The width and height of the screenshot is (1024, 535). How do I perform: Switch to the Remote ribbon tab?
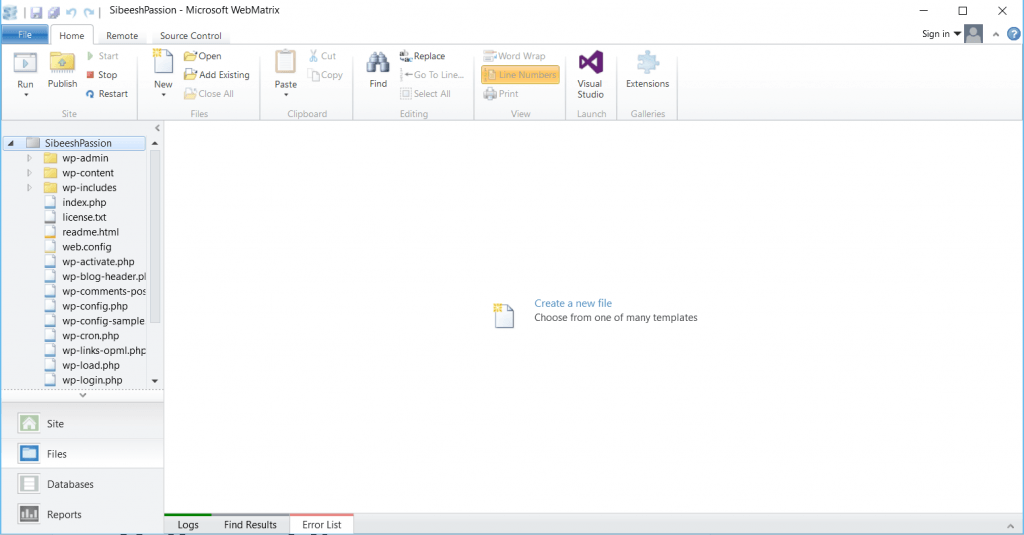tap(122, 36)
